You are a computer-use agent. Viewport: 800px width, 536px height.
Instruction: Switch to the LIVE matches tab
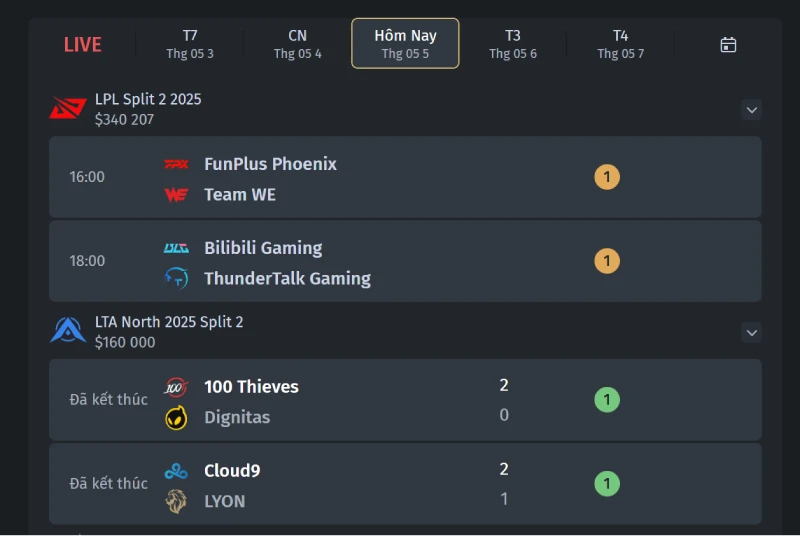click(82, 44)
